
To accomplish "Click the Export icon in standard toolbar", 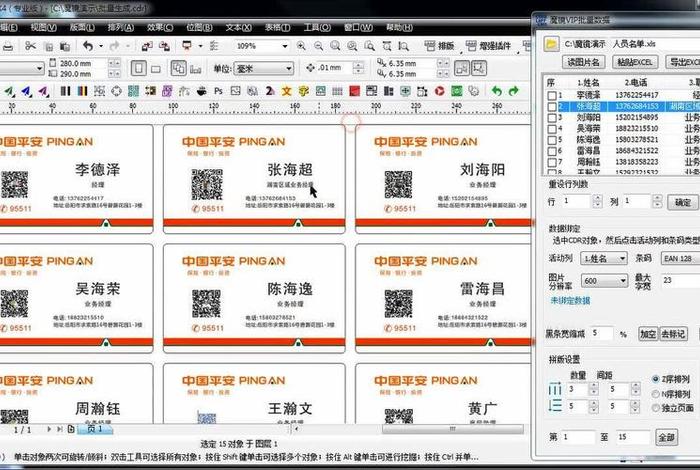I will coord(164,46).
